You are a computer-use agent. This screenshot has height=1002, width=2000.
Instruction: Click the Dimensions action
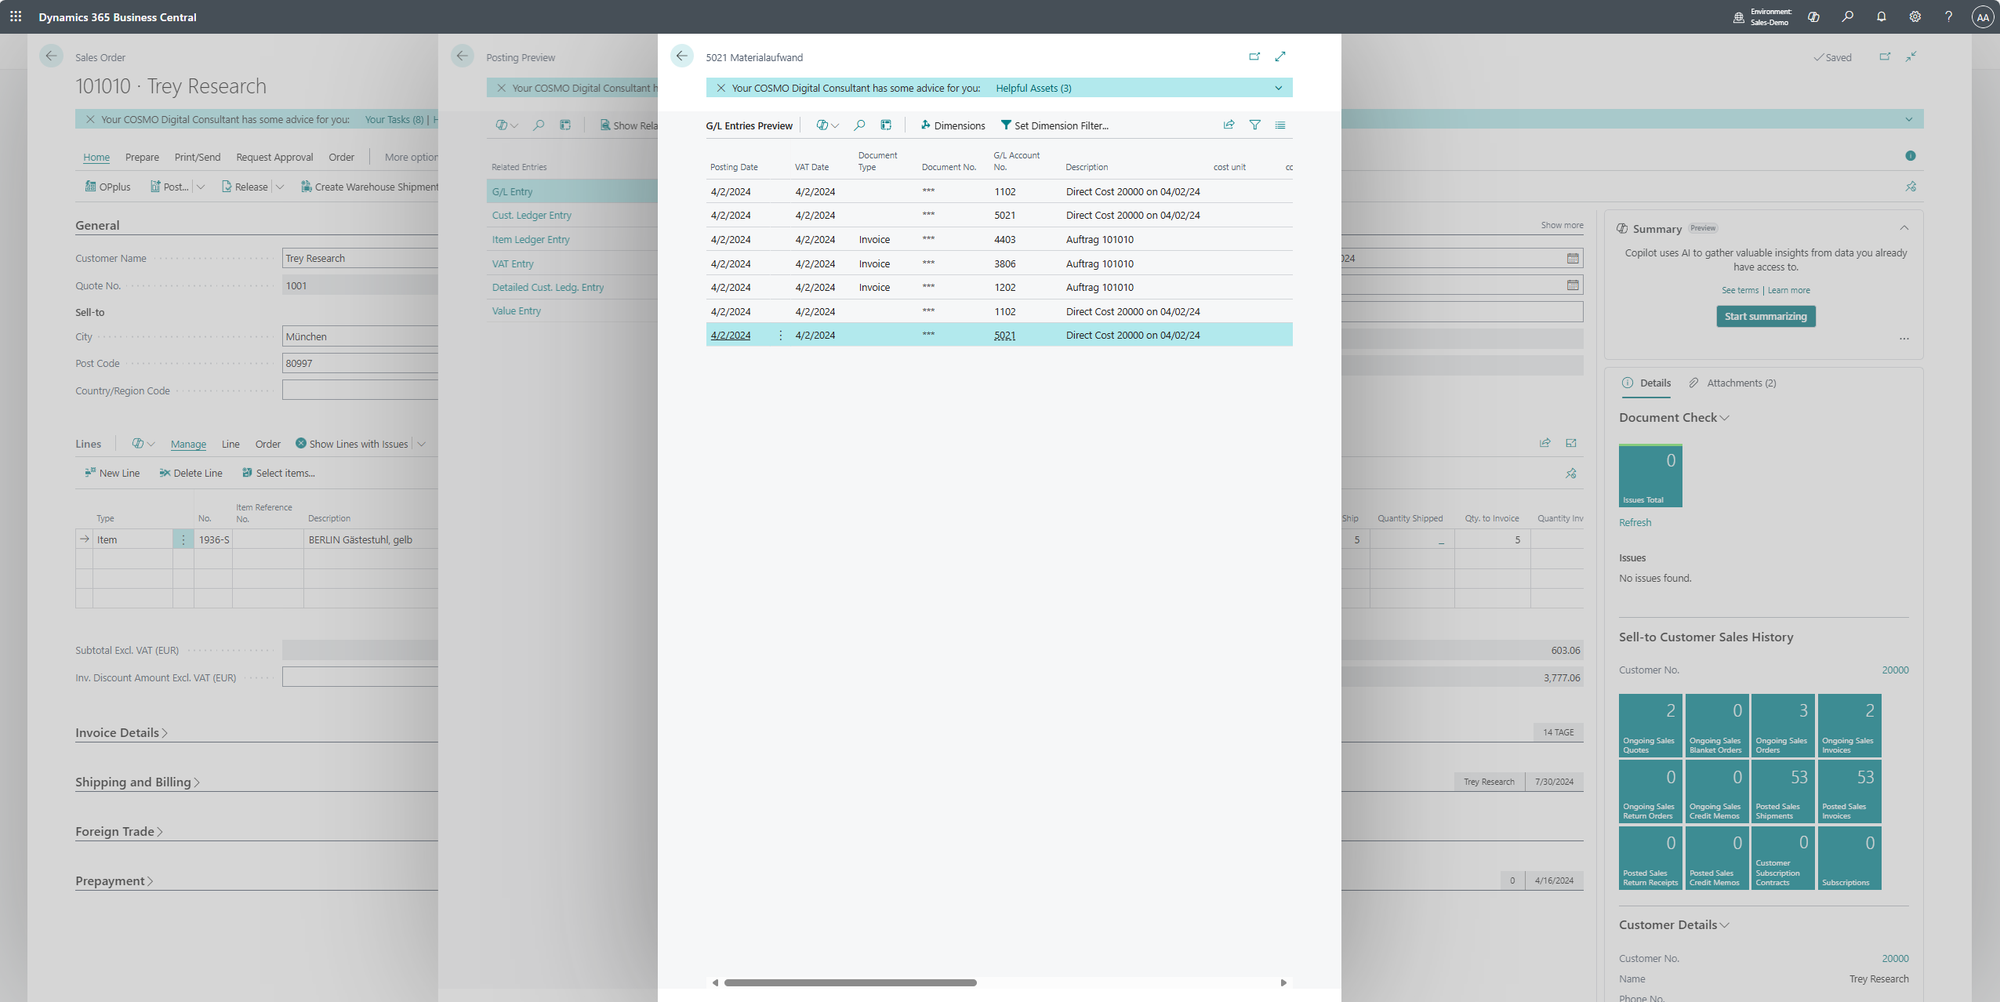(953, 126)
